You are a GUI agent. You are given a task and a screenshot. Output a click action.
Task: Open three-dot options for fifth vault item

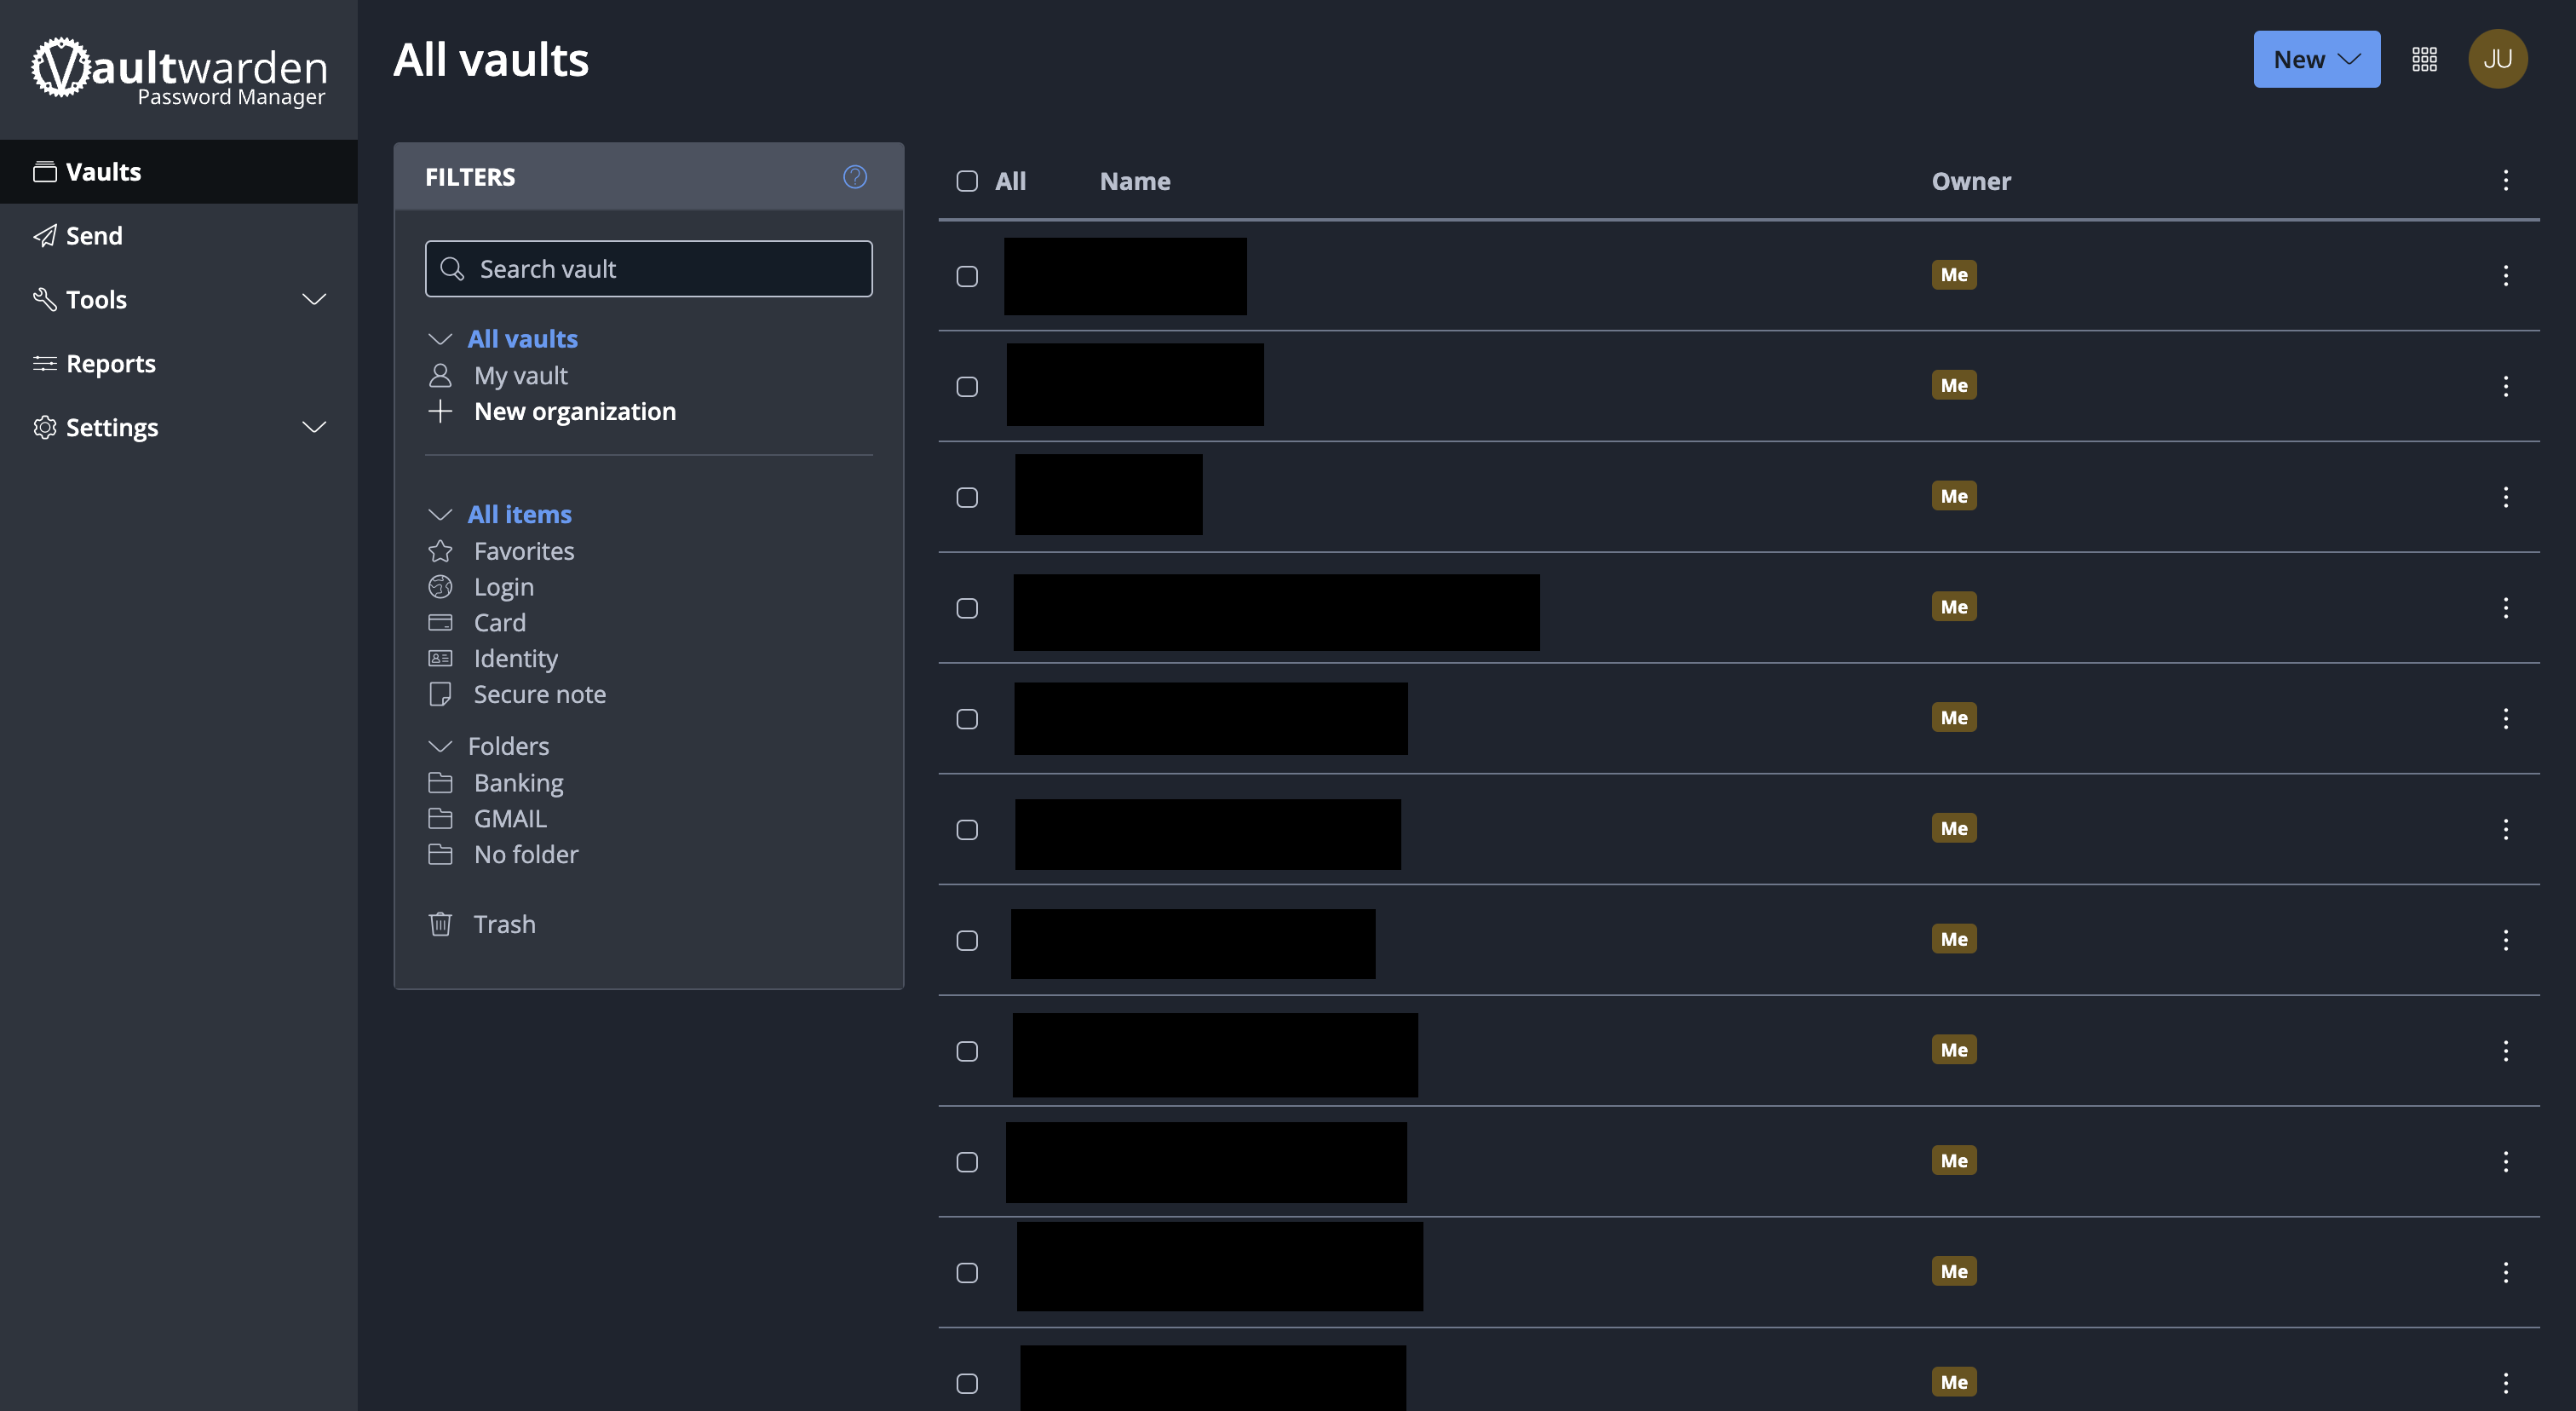[2505, 718]
